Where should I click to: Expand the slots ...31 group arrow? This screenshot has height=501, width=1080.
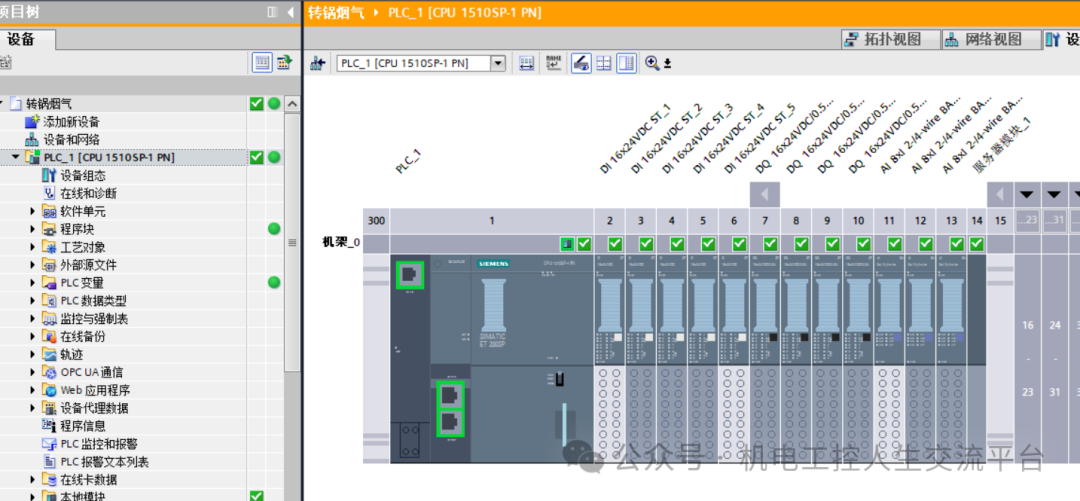point(1055,195)
